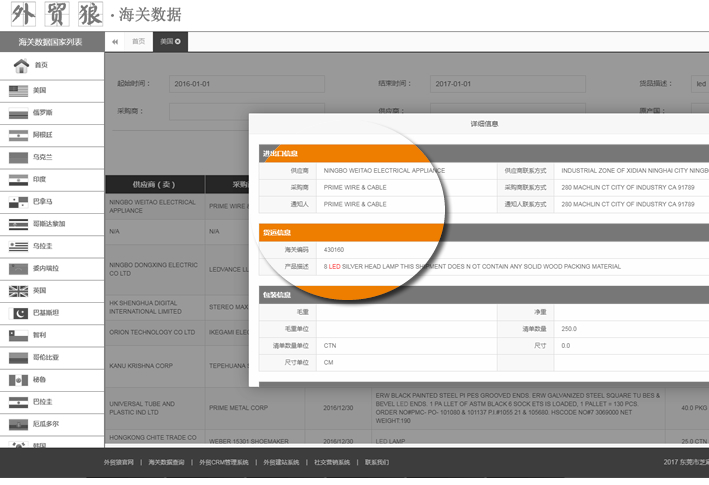Open the Chile flag icon (智利)
709x485 pixels.
[x=18, y=336]
